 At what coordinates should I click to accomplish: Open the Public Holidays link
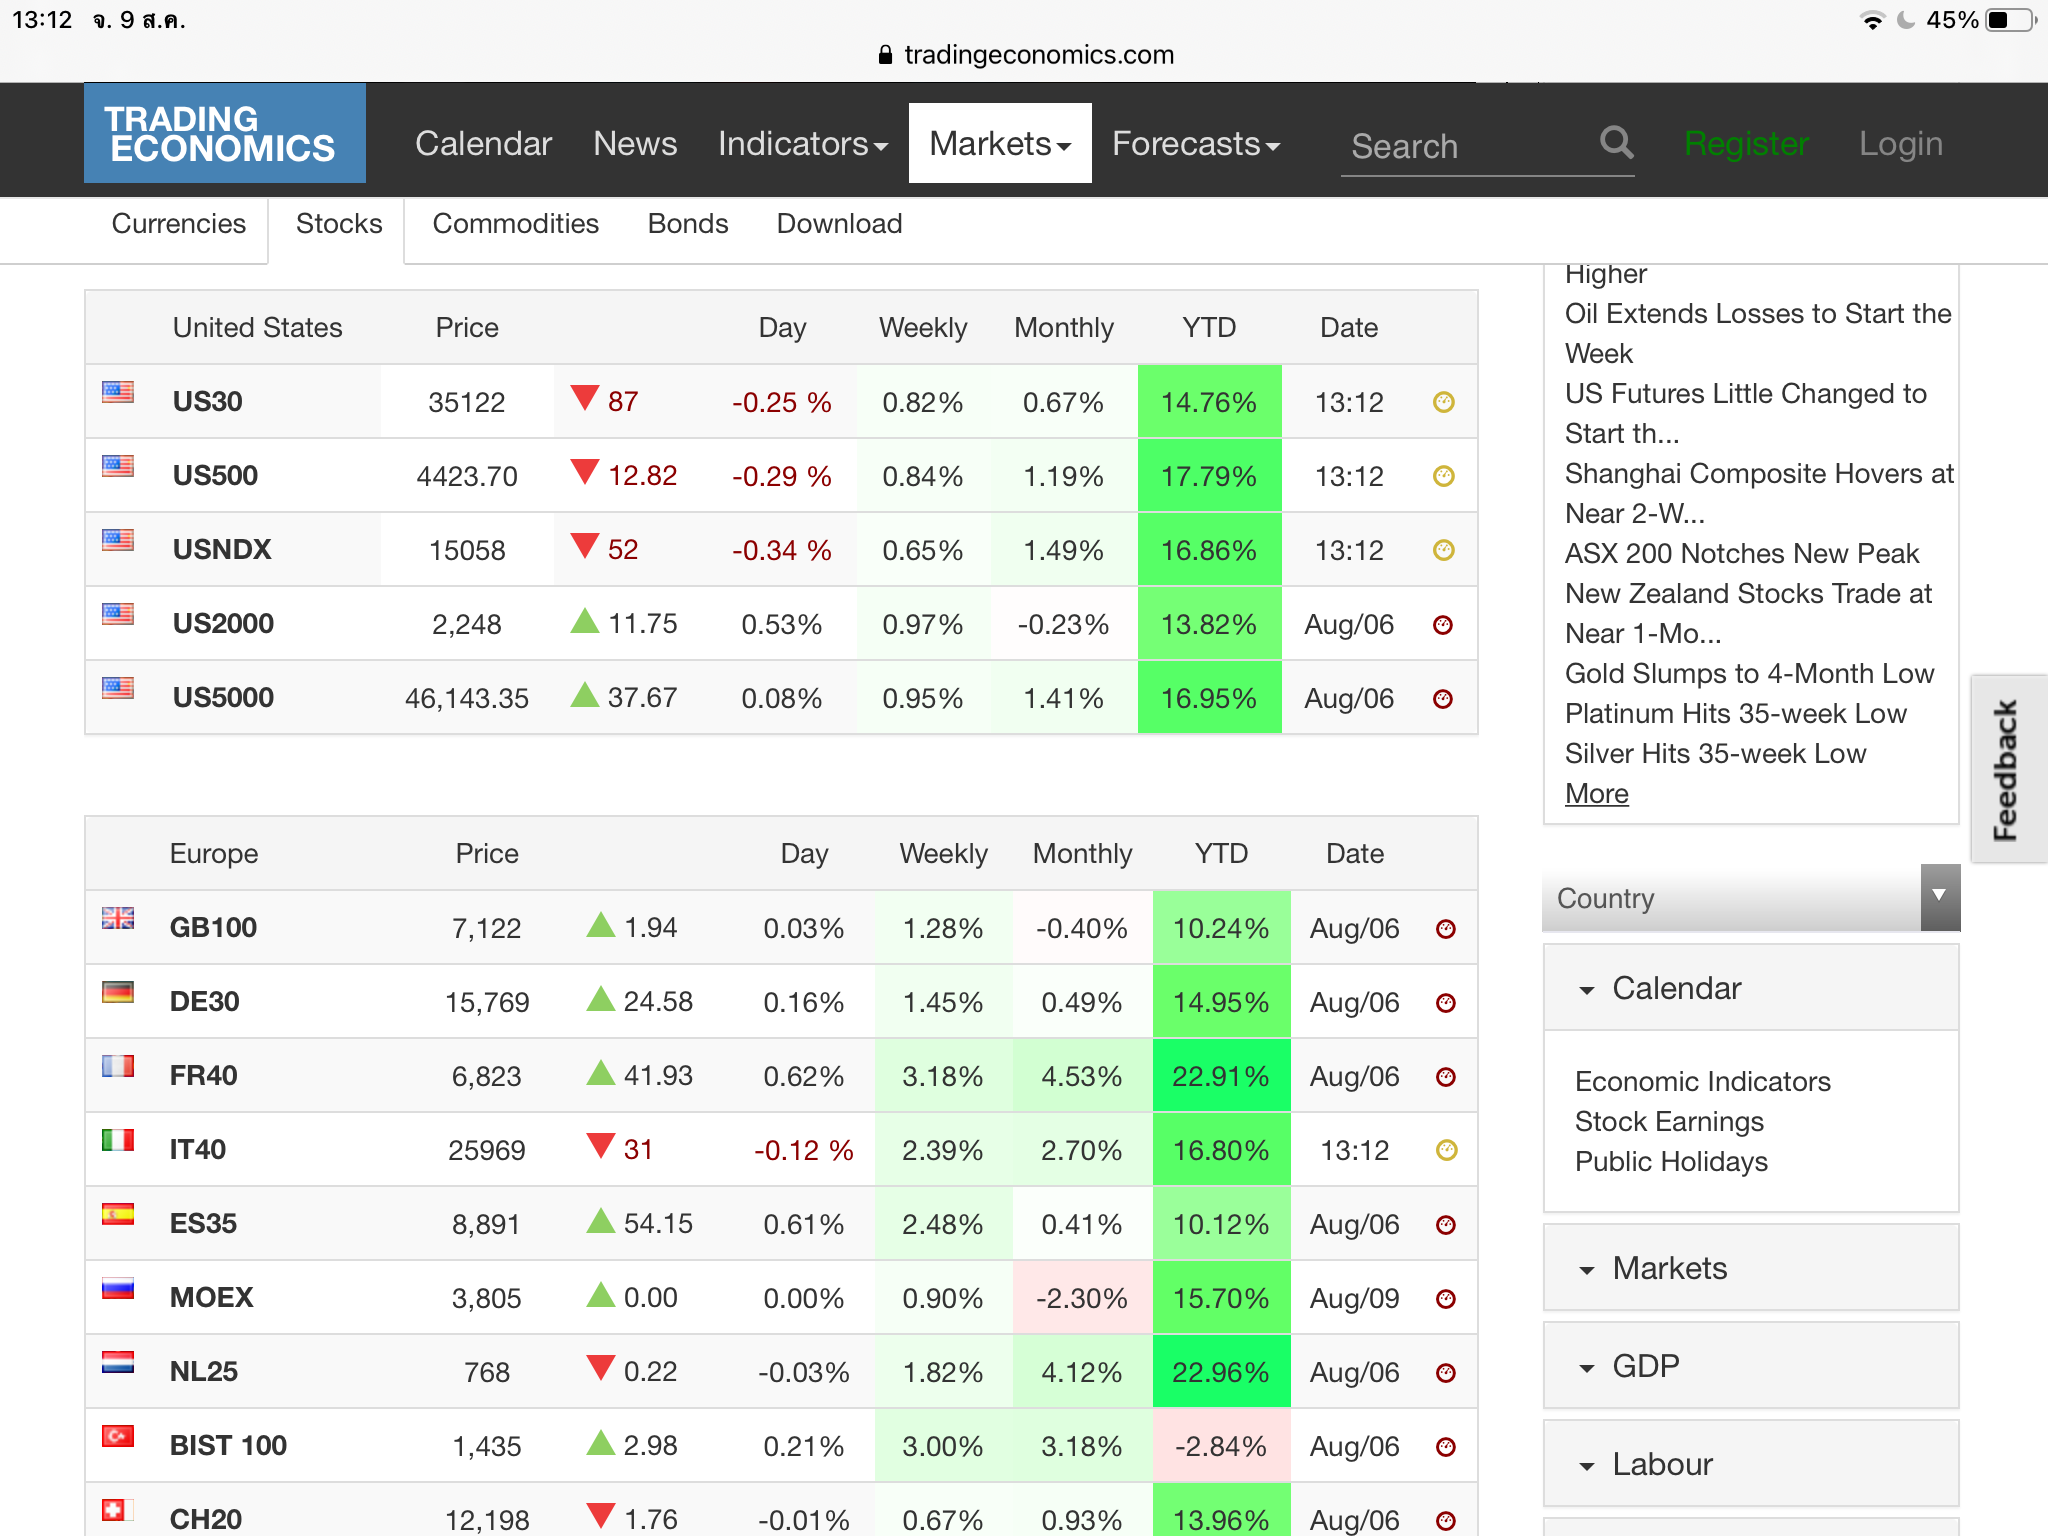coord(1671,1162)
